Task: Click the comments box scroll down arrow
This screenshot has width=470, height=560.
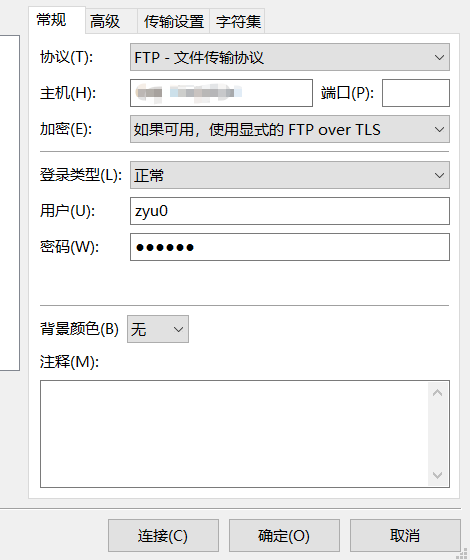Action: [x=438, y=475]
